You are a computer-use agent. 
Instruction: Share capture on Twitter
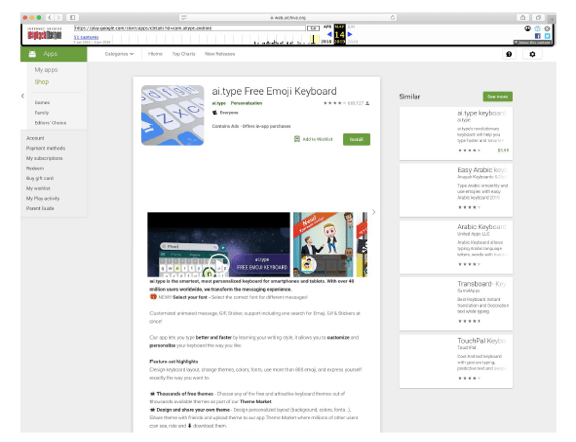point(547,36)
